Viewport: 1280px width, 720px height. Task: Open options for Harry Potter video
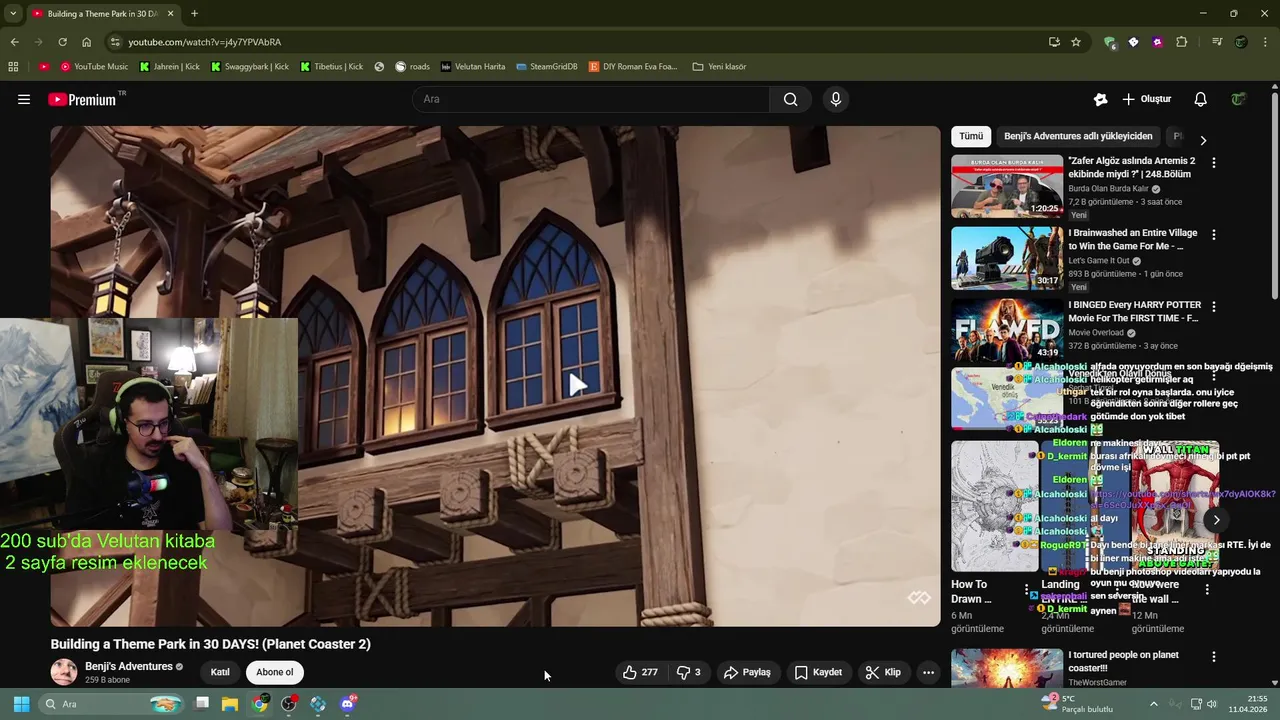pos(1214,306)
